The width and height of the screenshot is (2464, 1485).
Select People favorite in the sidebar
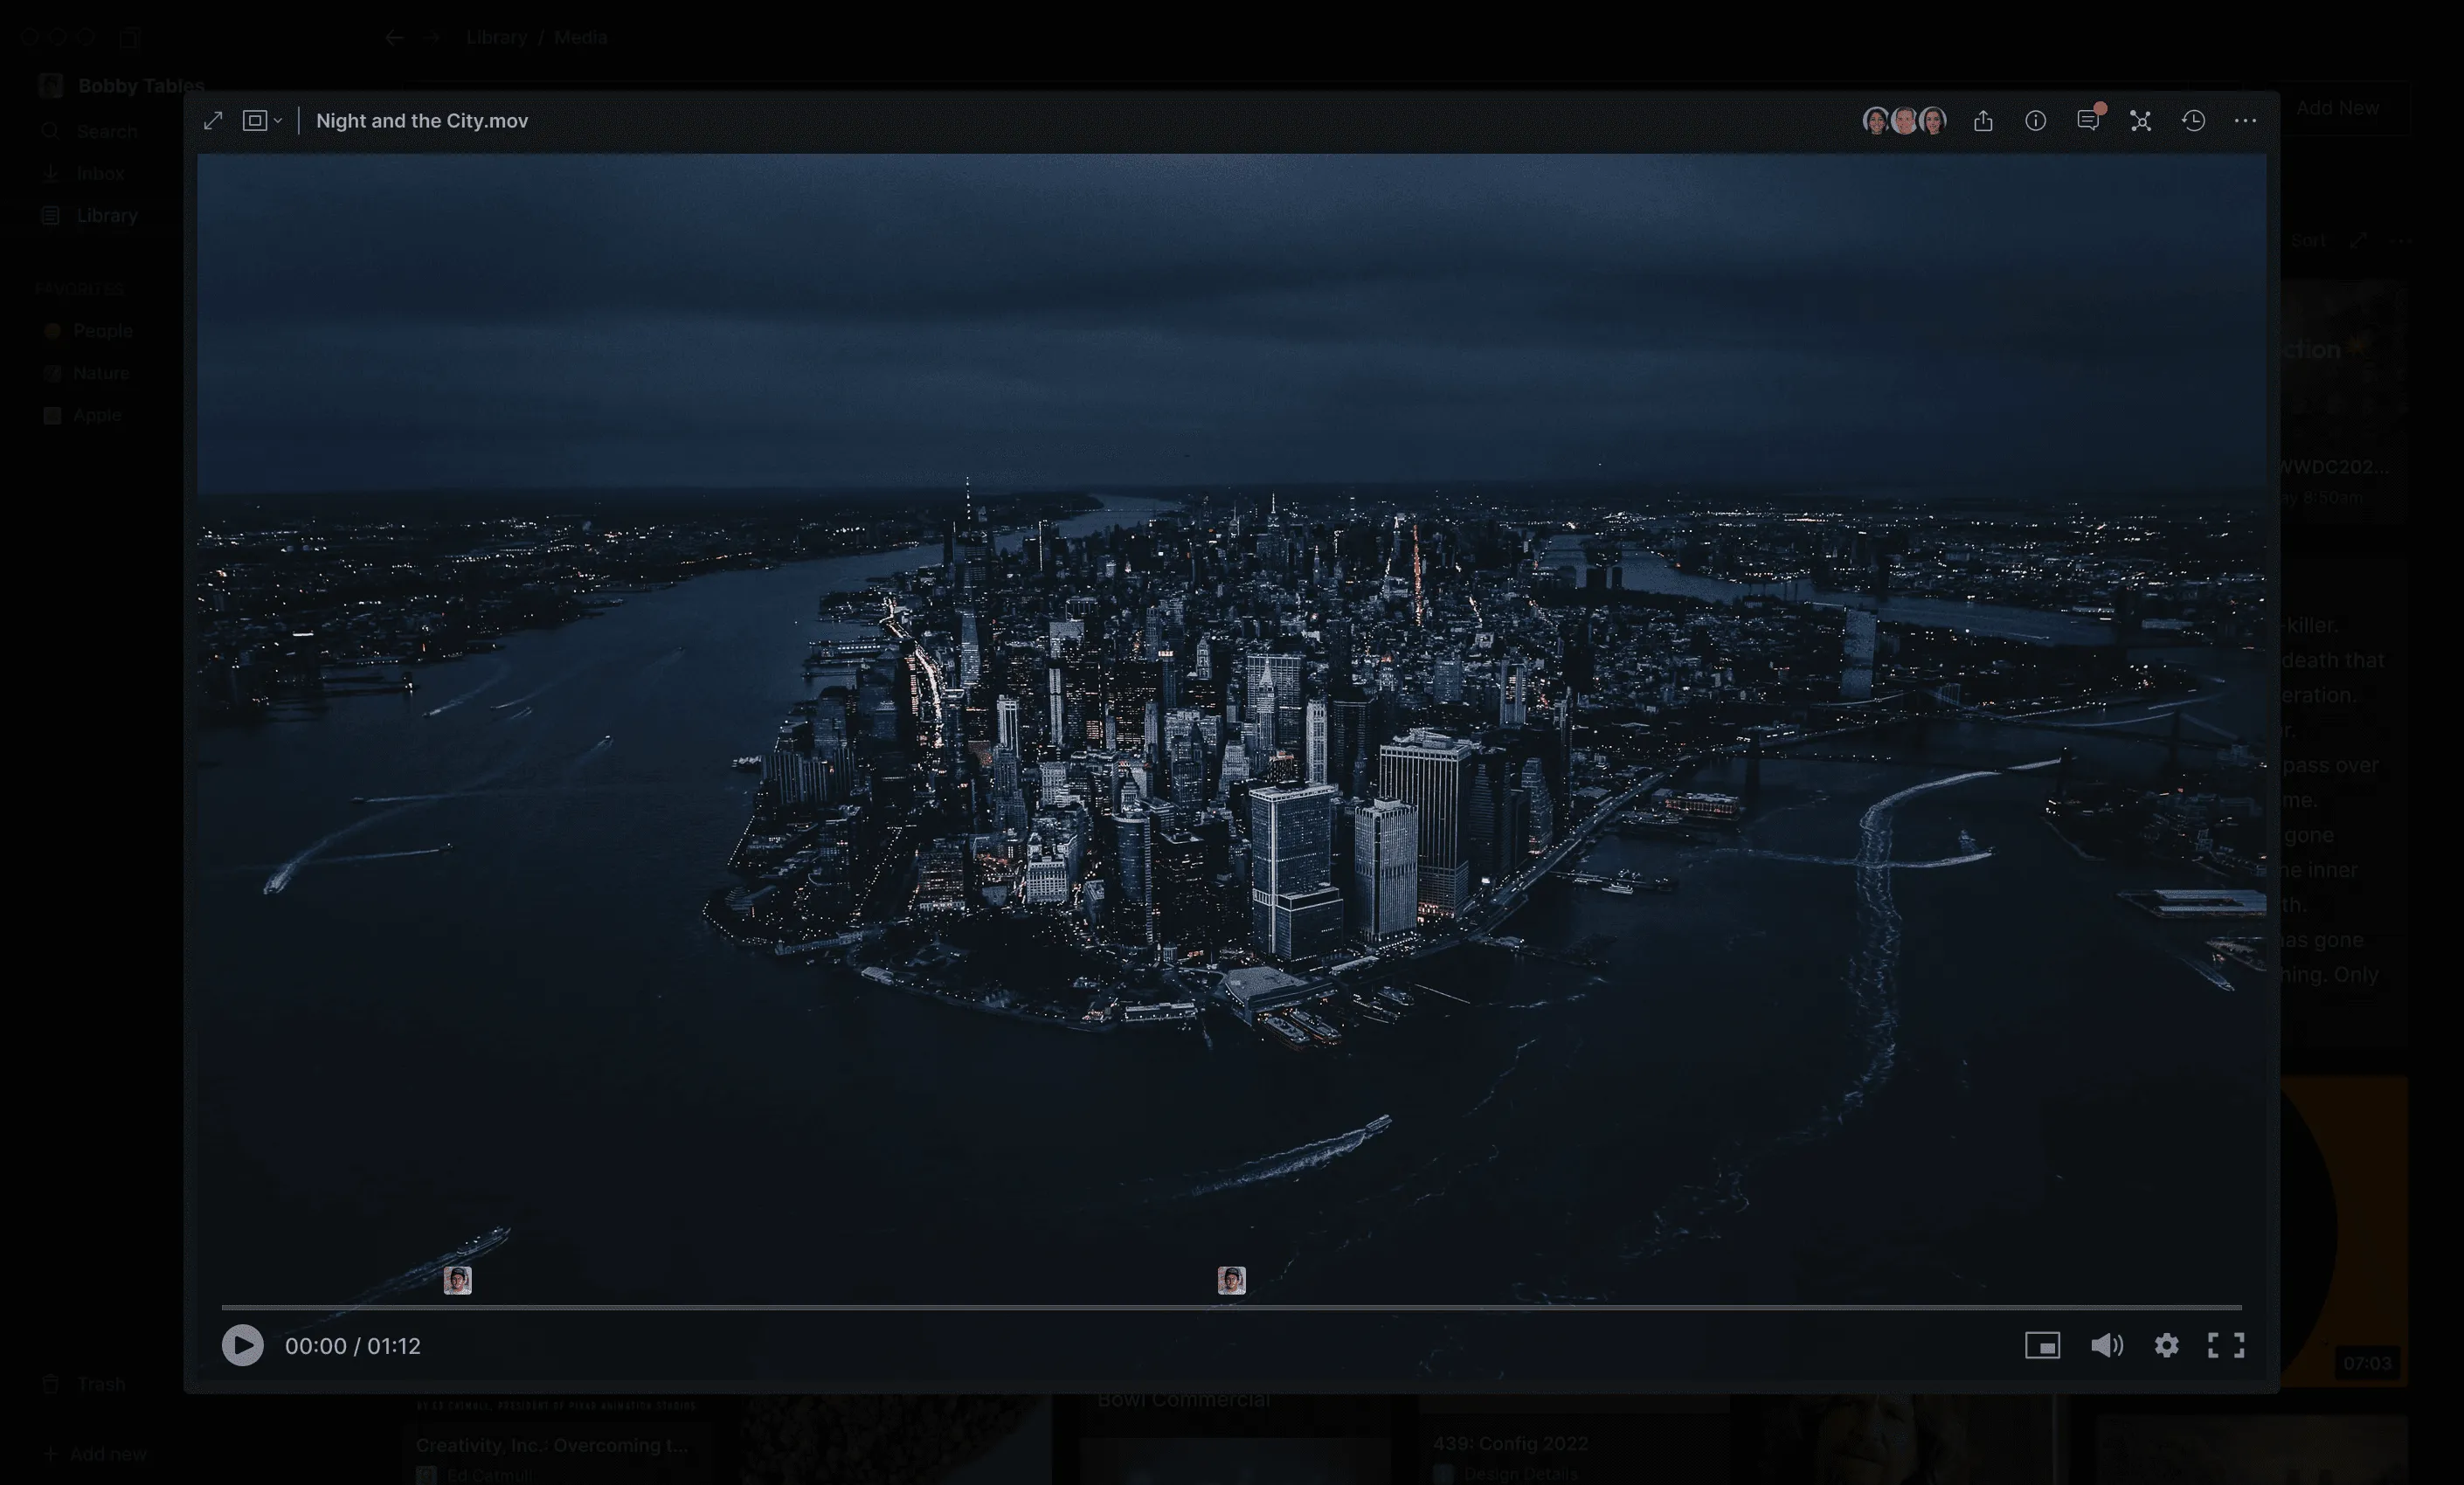pyautogui.click(x=88, y=330)
